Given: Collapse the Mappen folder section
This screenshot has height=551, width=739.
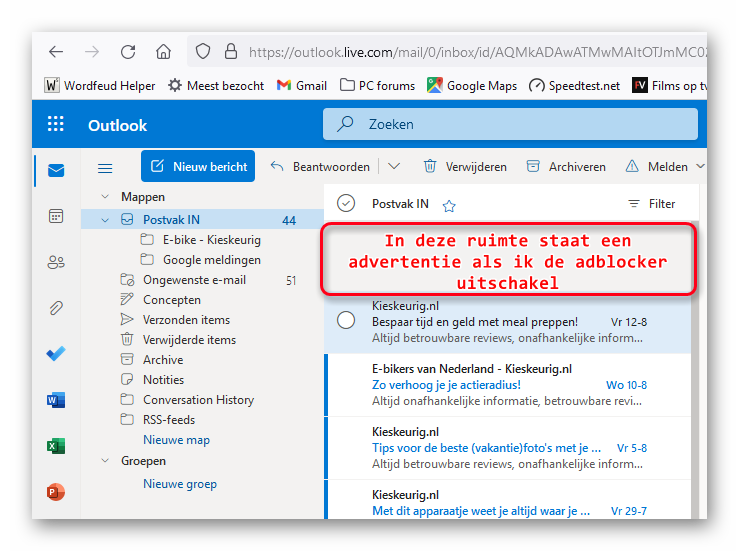Looking at the screenshot, I should (106, 197).
